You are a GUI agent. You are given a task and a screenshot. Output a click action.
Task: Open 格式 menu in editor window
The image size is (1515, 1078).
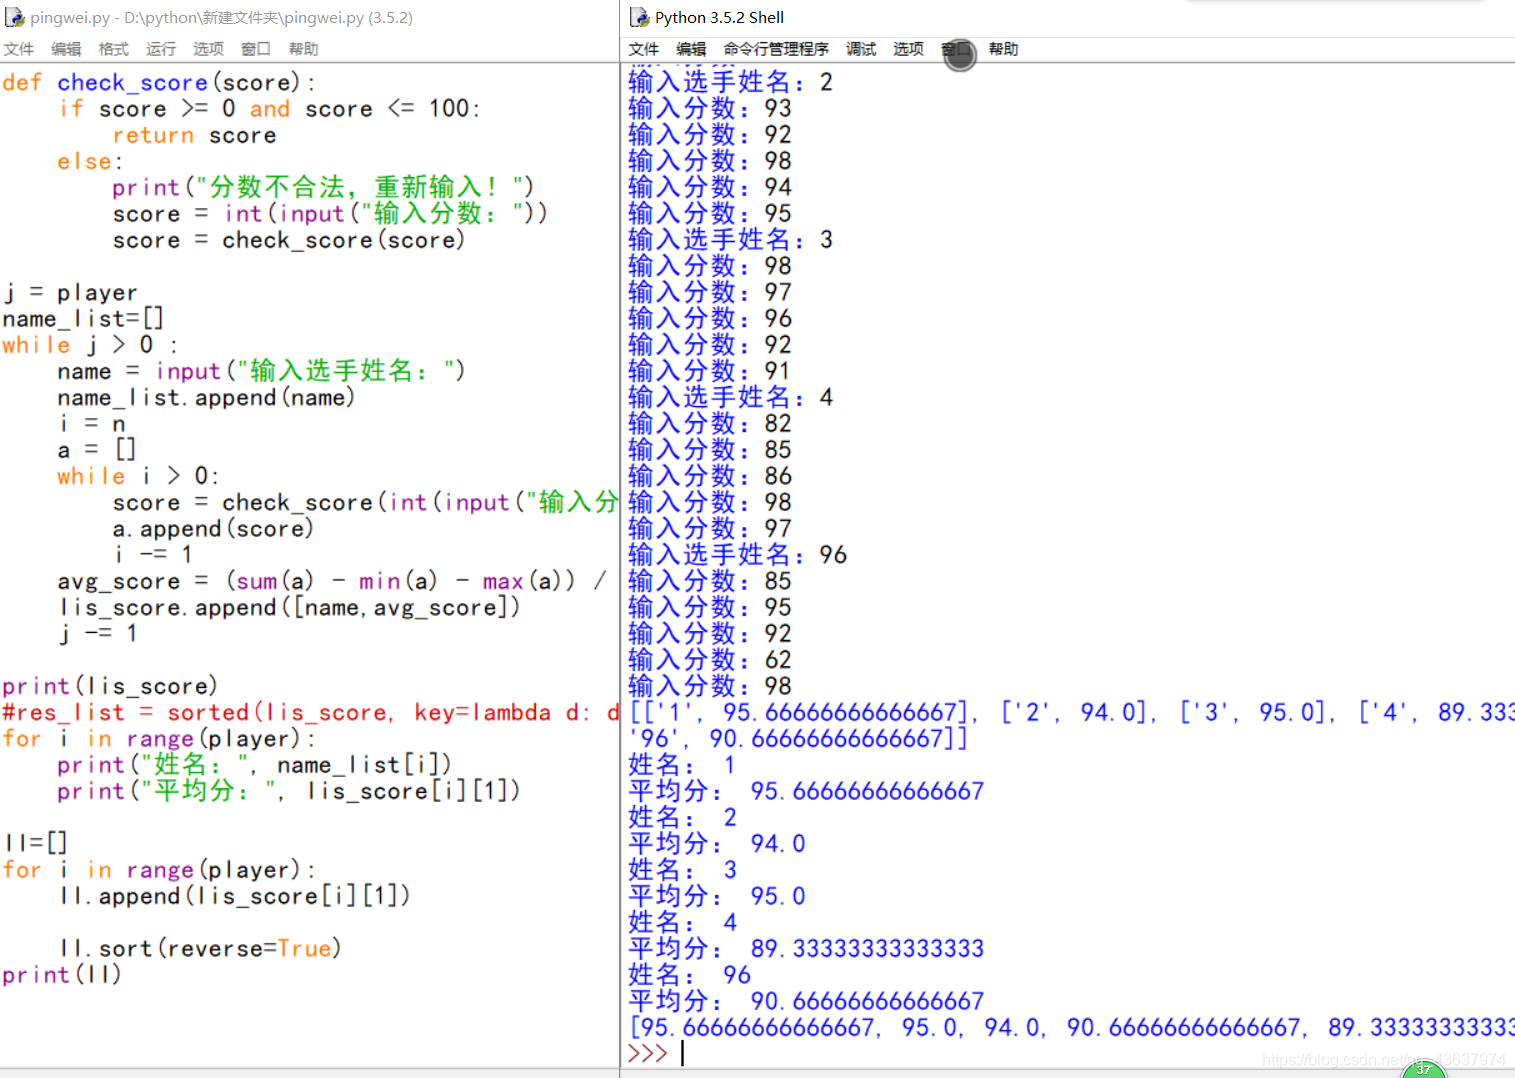113,49
